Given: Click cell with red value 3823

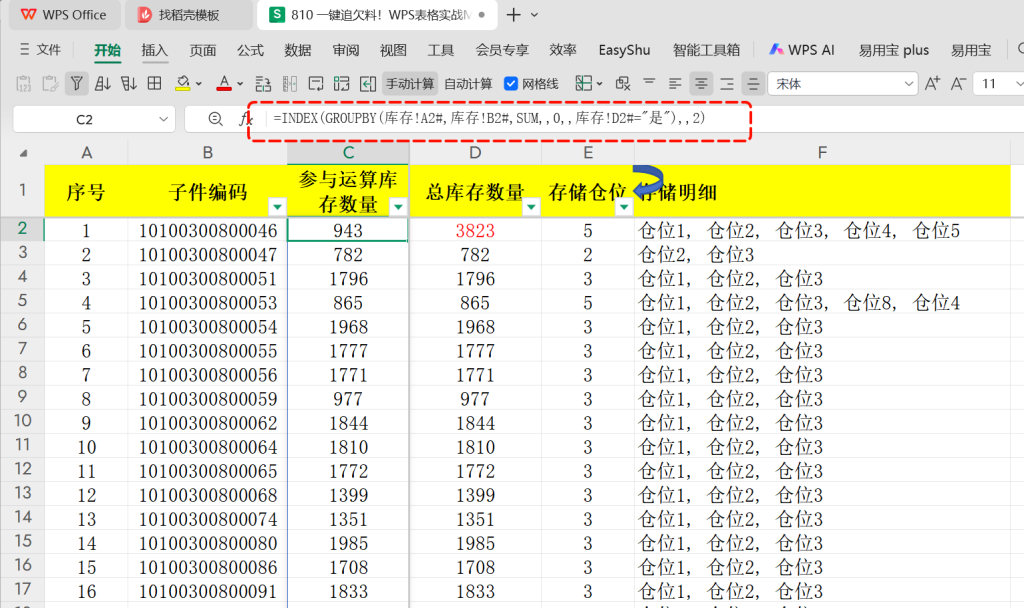Looking at the screenshot, I should tap(475, 231).
